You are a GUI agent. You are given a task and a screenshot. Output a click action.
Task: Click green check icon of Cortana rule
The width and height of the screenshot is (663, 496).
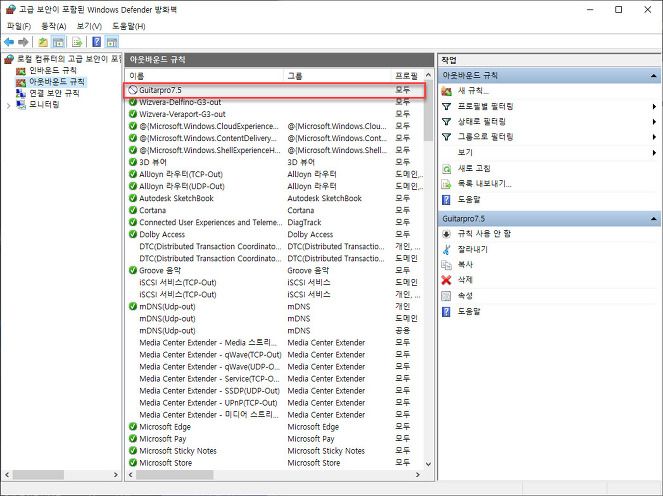tap(133, 210)
